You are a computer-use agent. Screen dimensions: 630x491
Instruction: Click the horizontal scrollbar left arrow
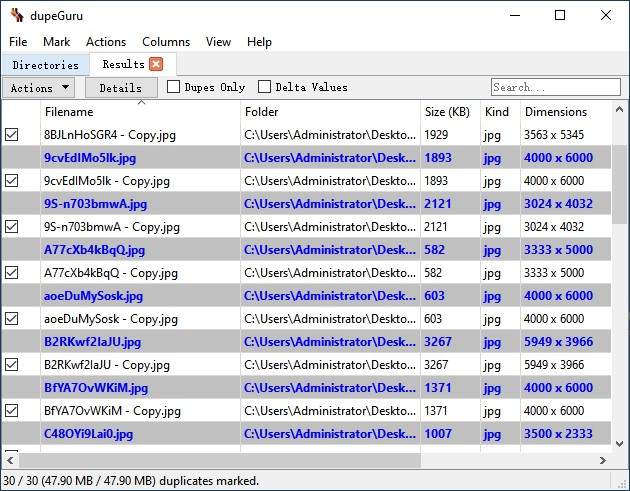point(10,459)
